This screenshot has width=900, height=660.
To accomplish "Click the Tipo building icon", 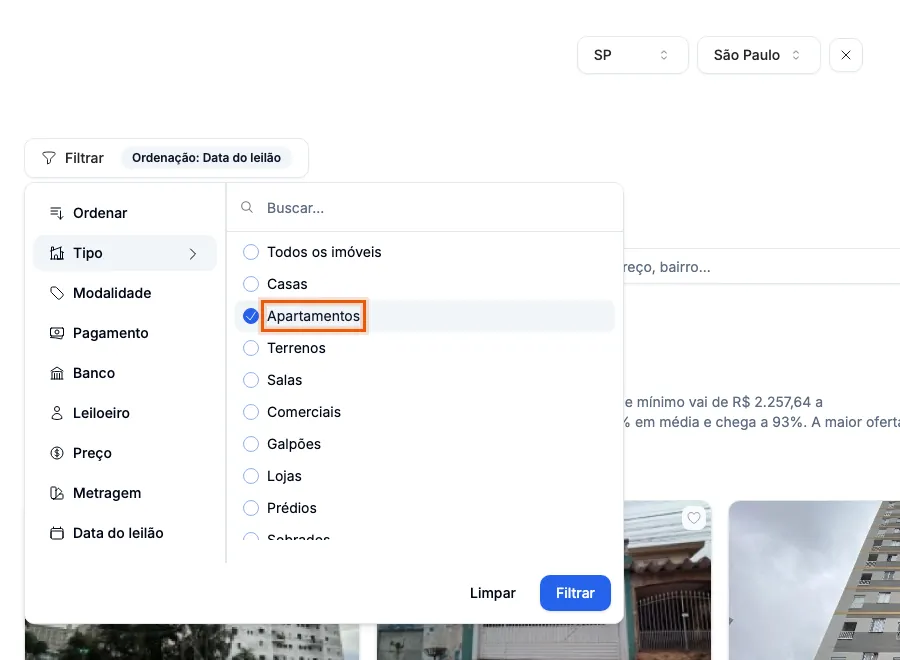I will click(x=56, y=253).
